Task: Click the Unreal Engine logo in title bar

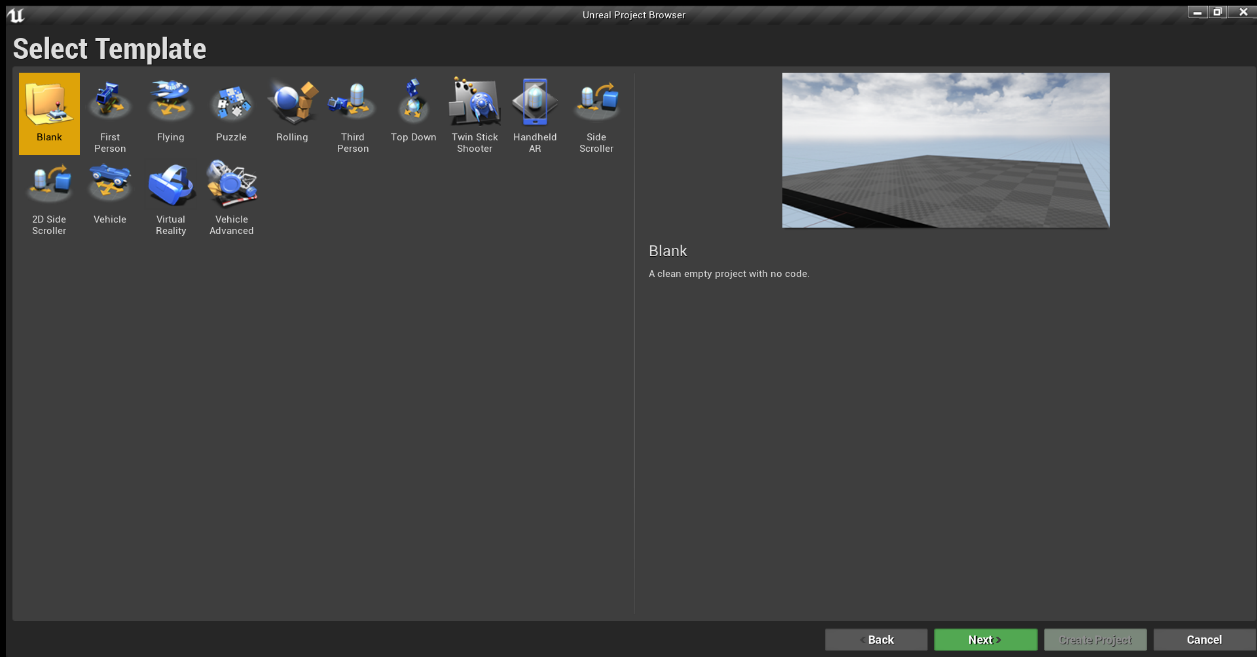Action: [x=15, y=15]
